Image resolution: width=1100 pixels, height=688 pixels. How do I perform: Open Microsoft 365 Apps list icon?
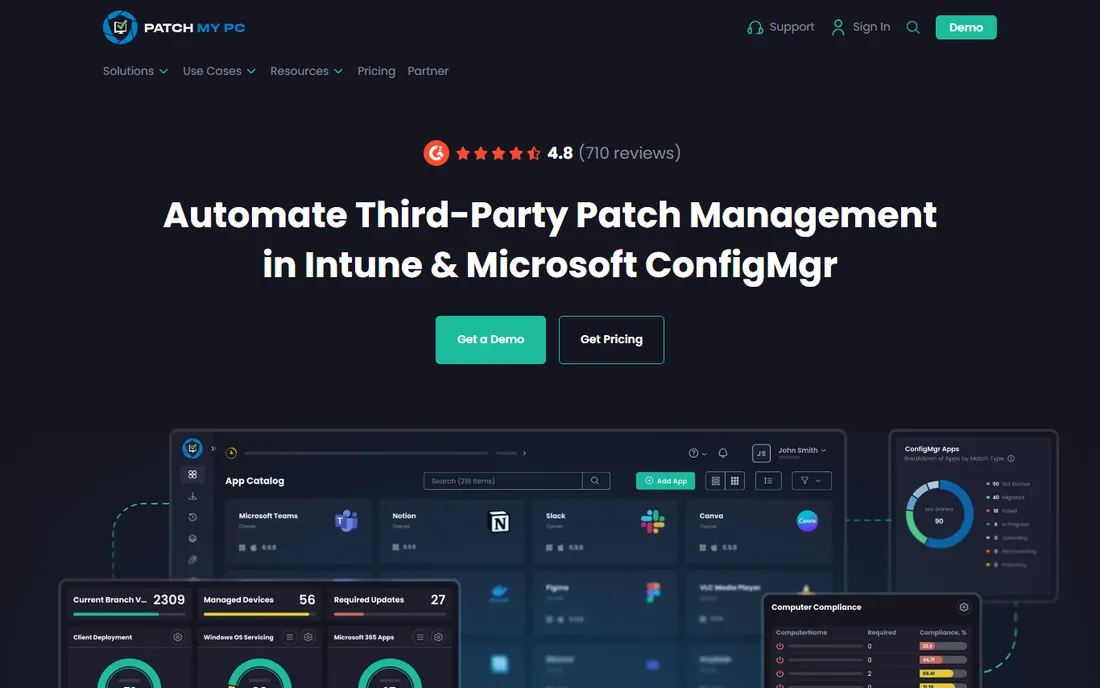(420, 637)
